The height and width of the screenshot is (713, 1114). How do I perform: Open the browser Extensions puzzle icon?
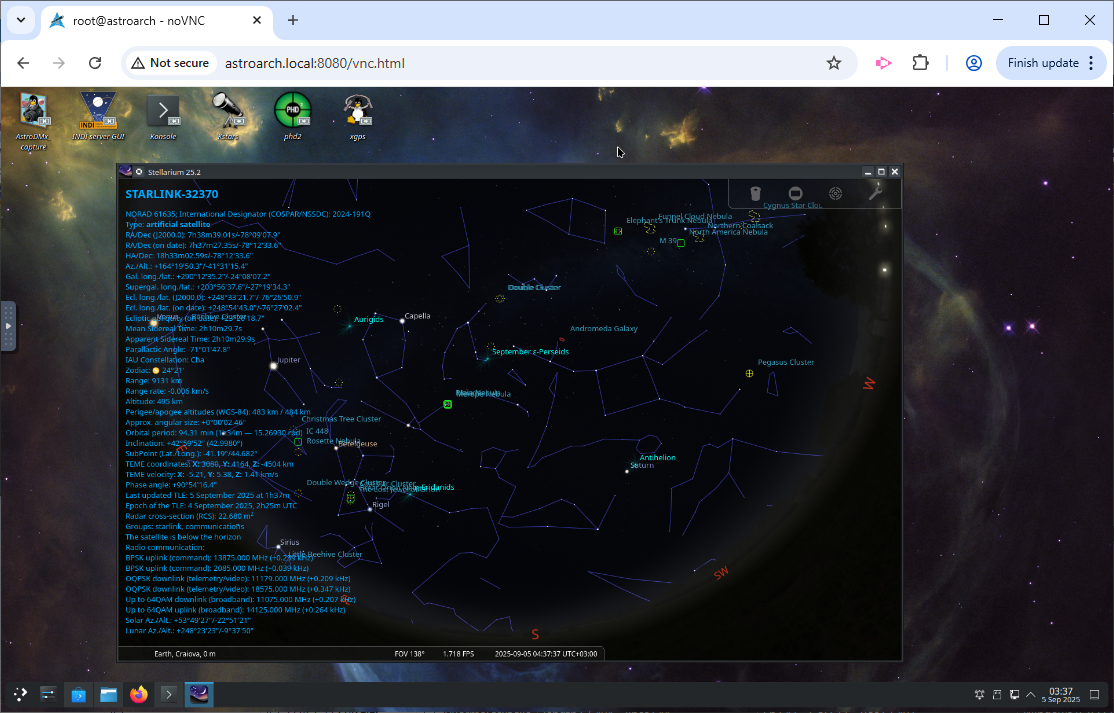920,63
